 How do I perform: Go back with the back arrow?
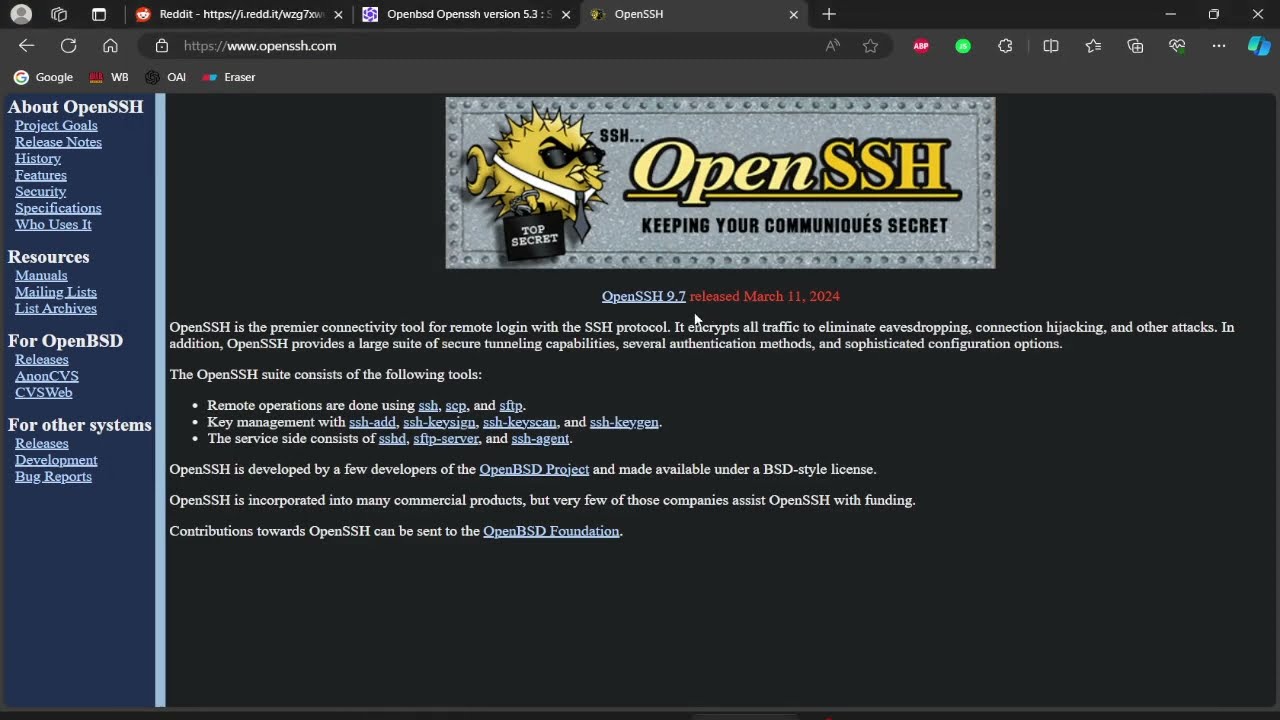26,46
